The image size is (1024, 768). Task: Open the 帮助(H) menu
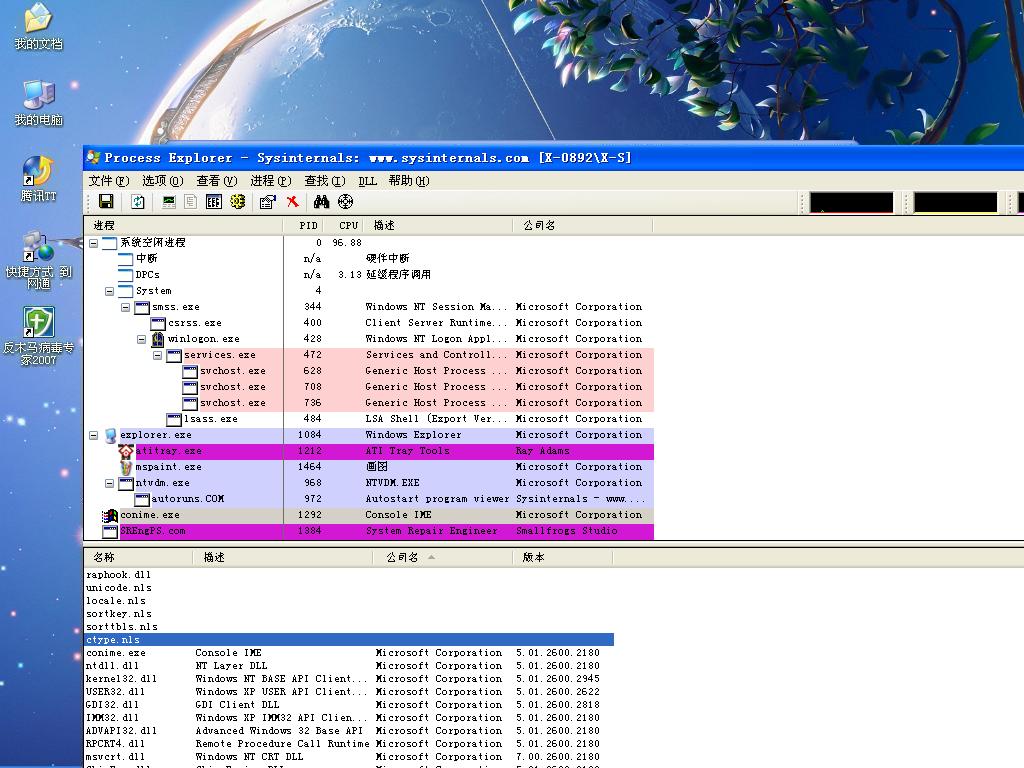tap(408, 181)
